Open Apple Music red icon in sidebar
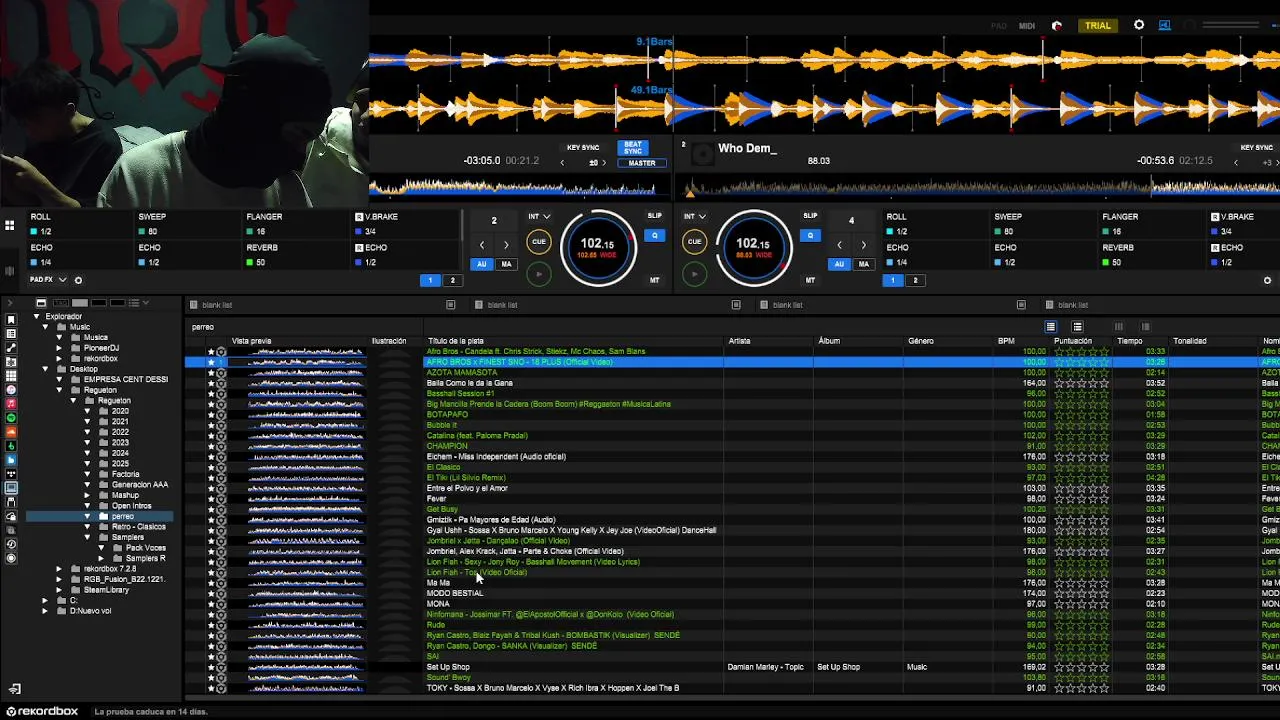The height and width of the screenshot is (720, 1280). [11, 403]
